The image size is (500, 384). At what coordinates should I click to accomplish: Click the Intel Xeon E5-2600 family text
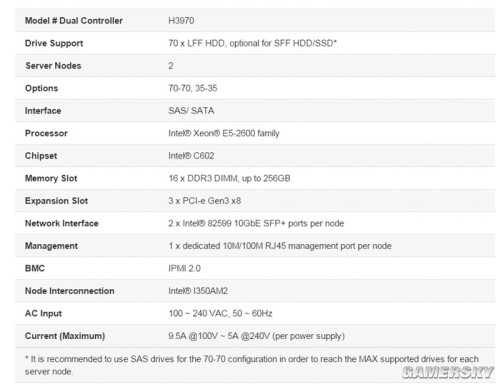(x=224, y=133)
